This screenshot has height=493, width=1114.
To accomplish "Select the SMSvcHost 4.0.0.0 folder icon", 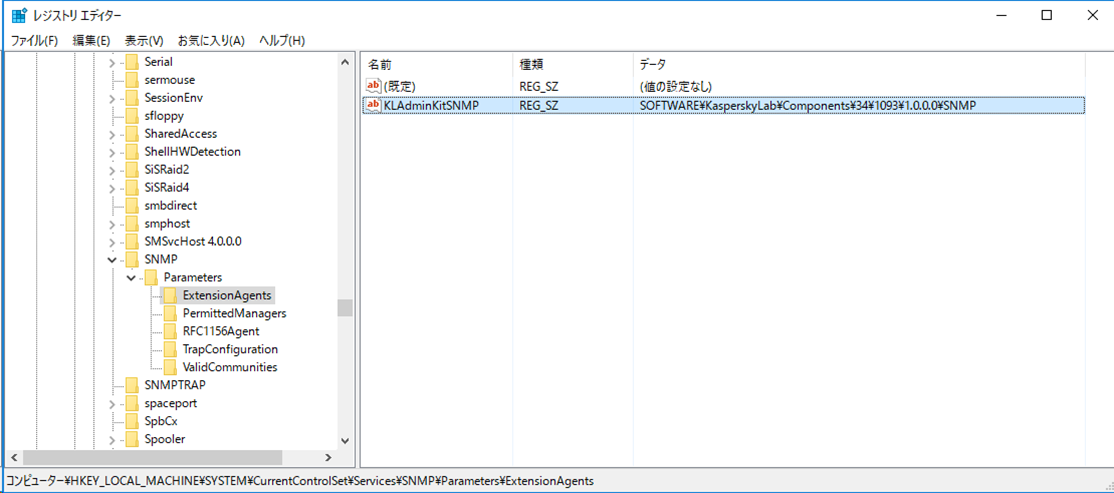I will click(x=131, y=242).
